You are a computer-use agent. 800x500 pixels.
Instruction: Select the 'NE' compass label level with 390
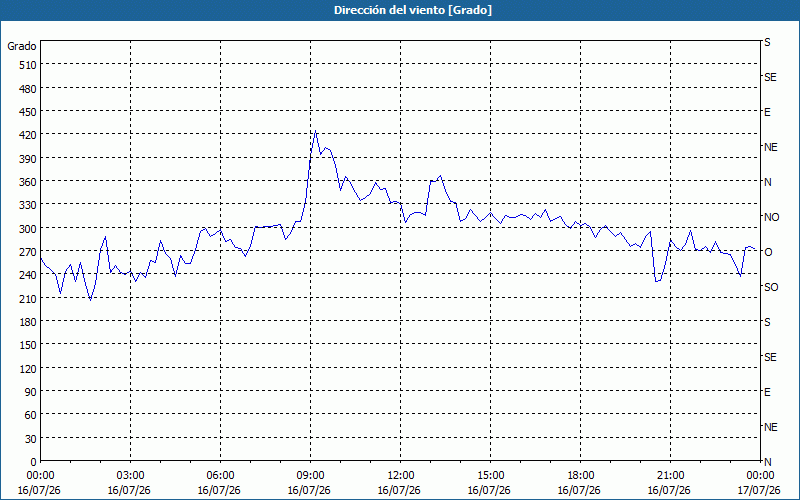(x=770, y=147)
